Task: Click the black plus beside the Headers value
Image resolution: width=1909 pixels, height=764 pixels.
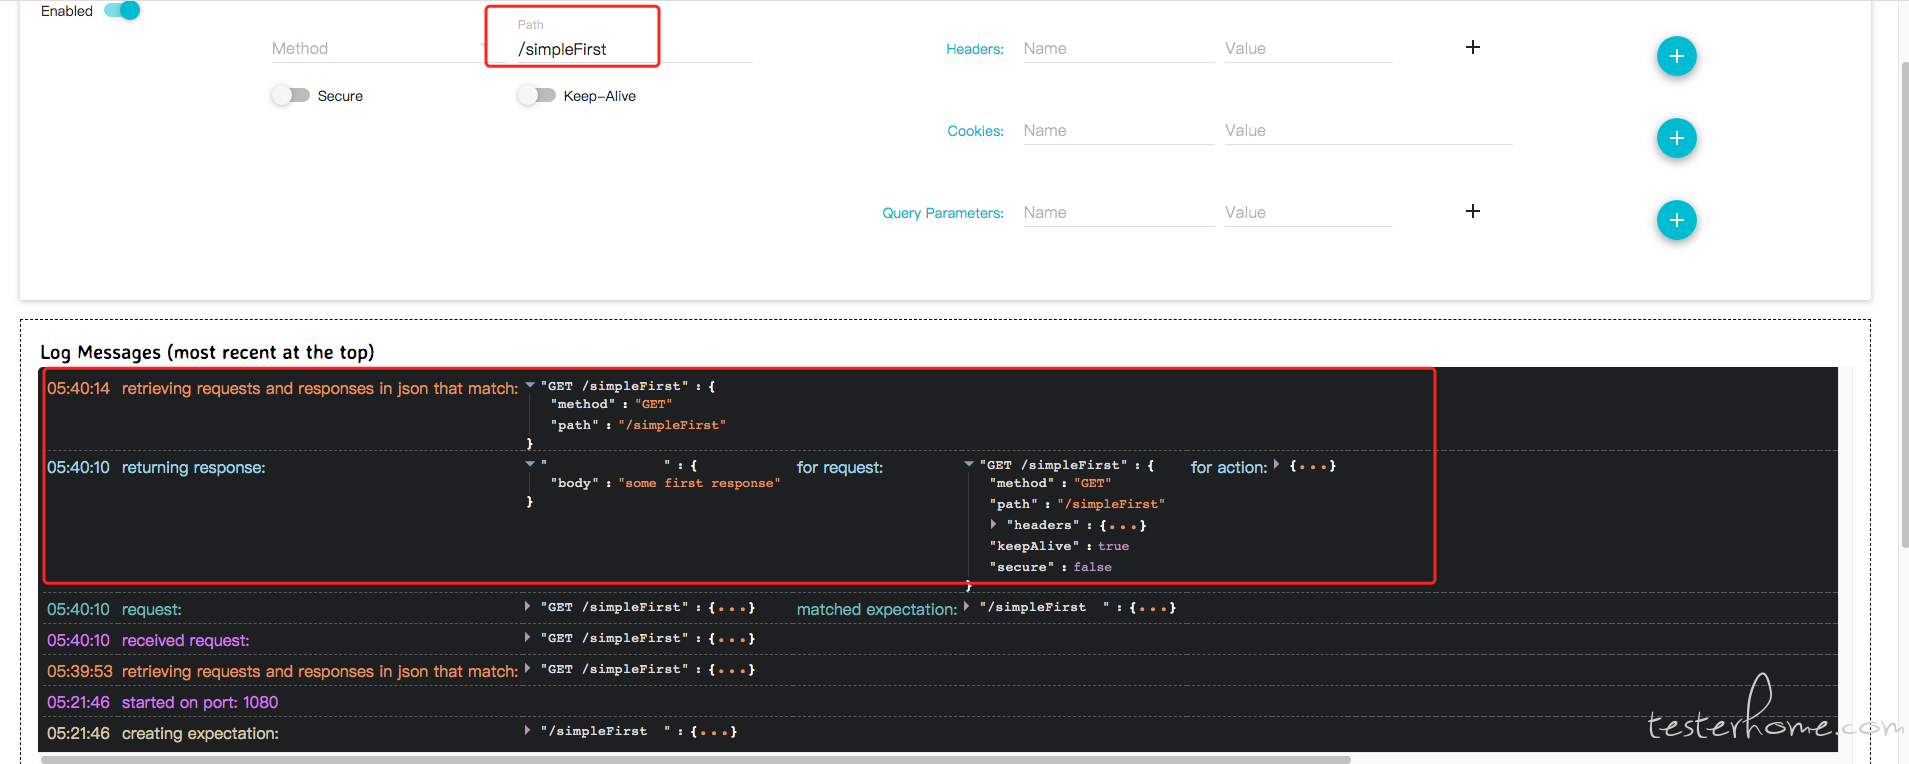Action: 1472,47
